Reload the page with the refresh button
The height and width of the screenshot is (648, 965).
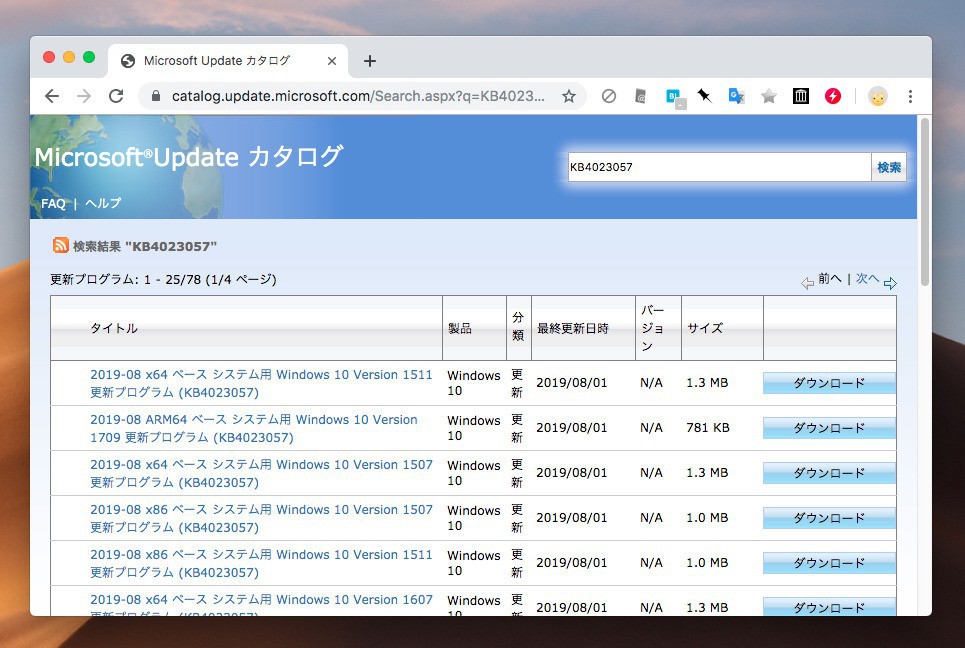116,96
